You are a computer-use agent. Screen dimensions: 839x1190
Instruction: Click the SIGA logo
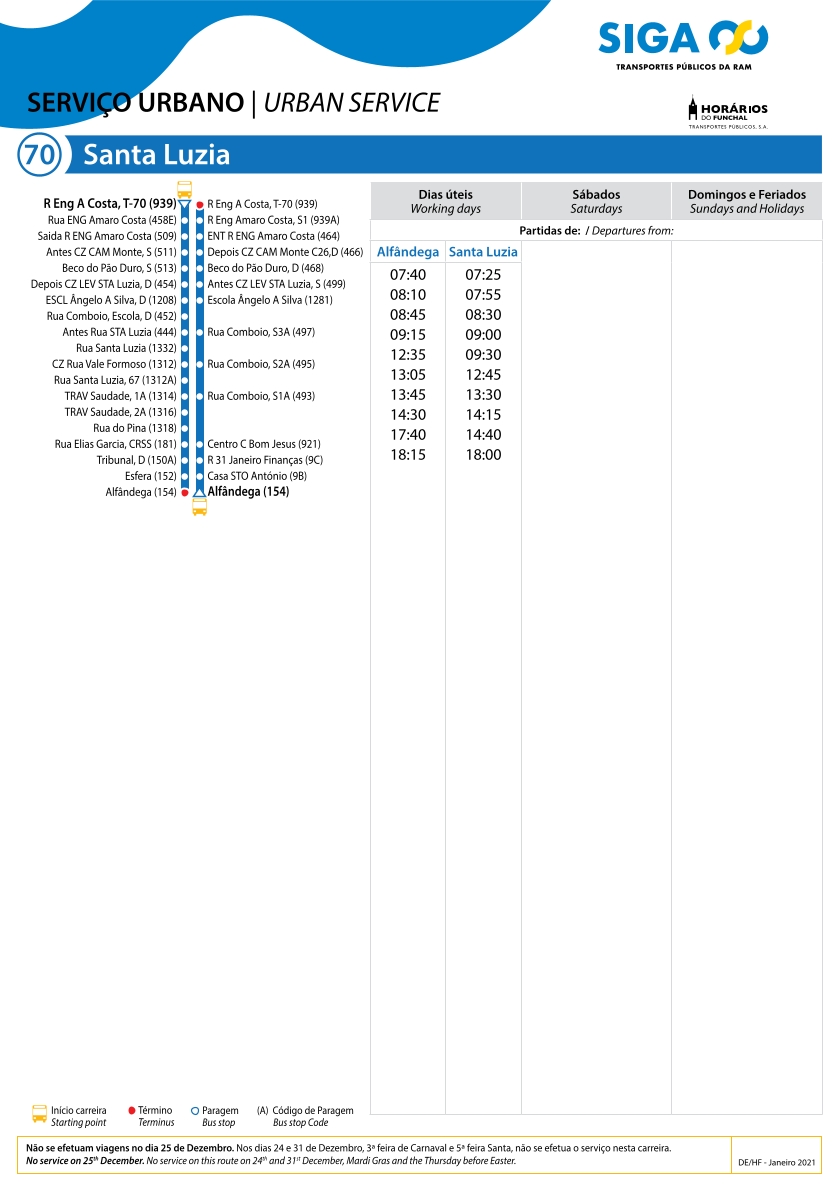[x=683, y=43]
